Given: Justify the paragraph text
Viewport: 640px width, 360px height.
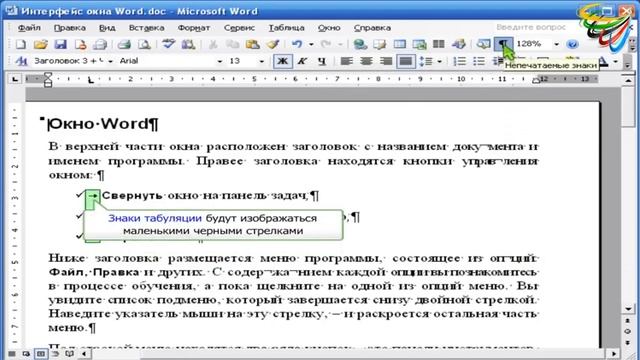Looking at the screenshot, I should (x=405, y=62).
